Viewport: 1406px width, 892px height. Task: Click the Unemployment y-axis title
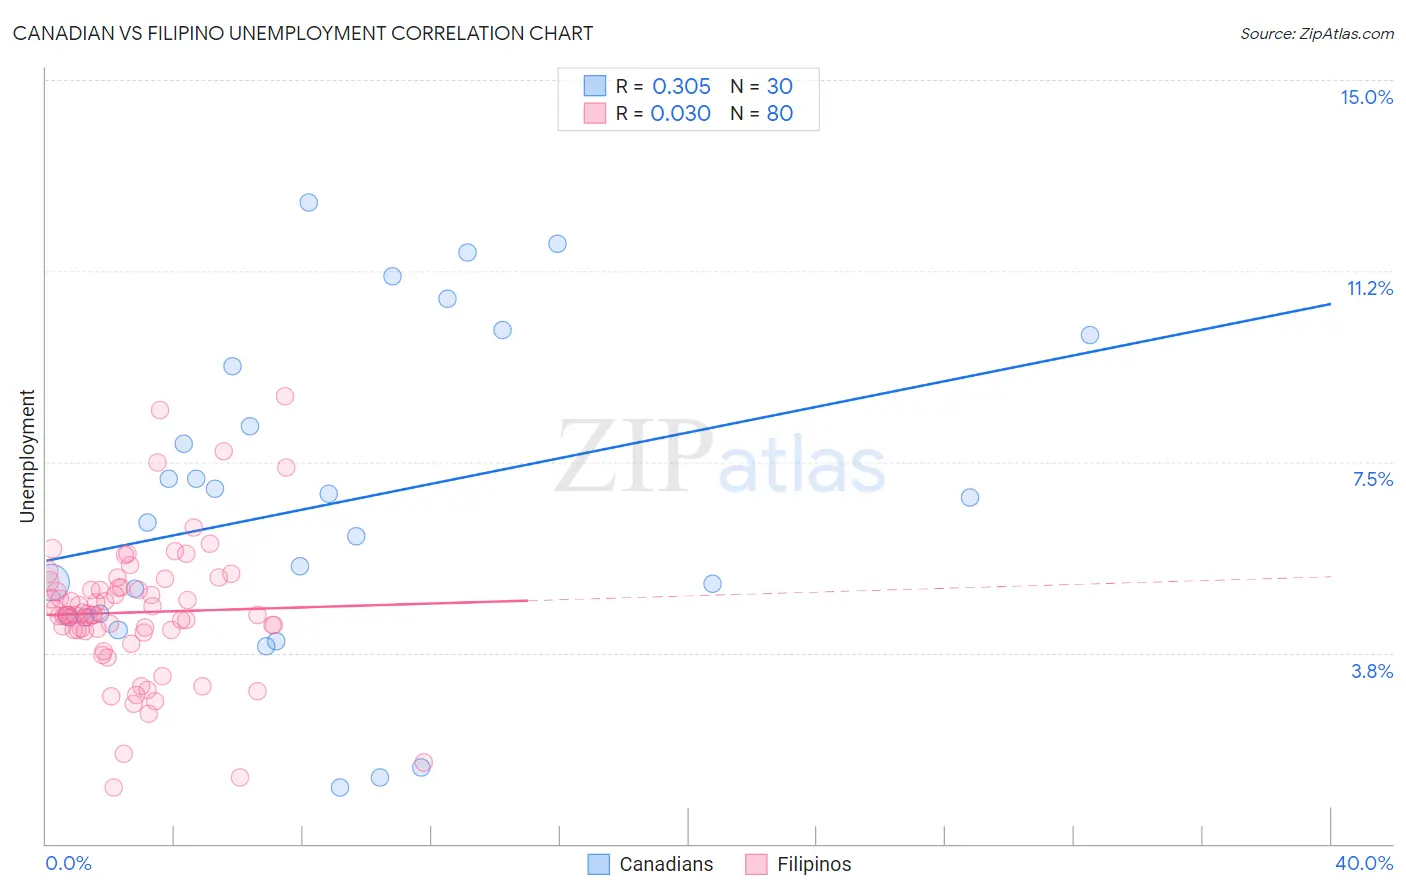[x=27, y=456]
